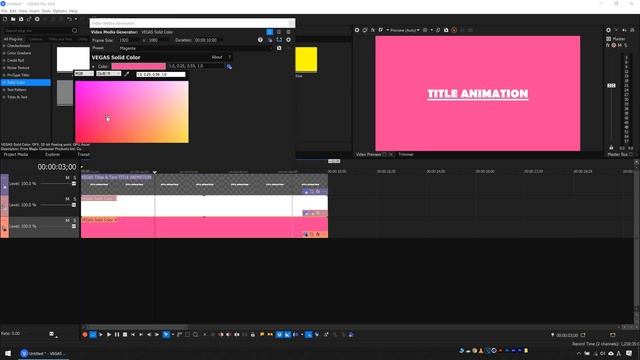Open the Options menu
The height and width of the screenshot is (360, 640).
click(x=60, y=11)
